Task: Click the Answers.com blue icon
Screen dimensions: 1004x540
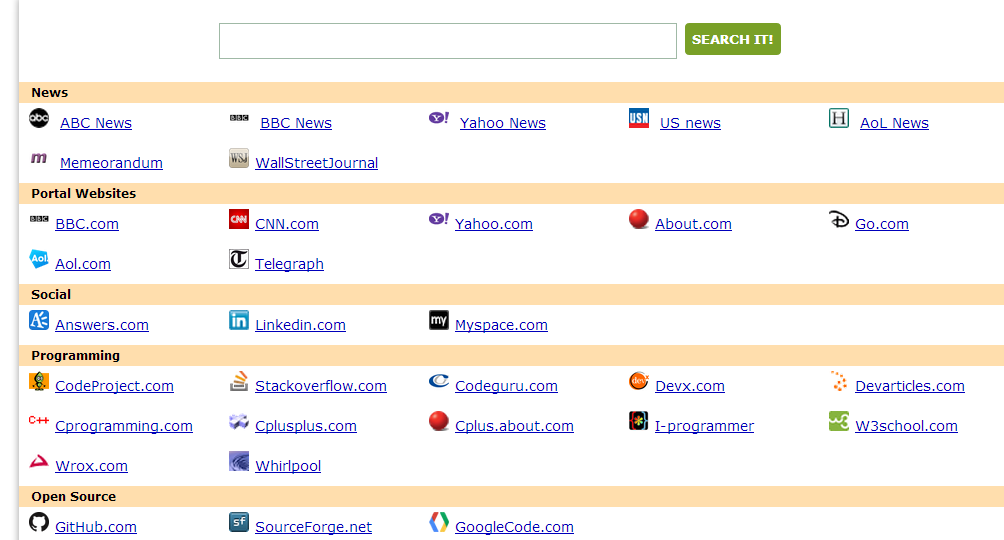Action: (x=39, y=320)
